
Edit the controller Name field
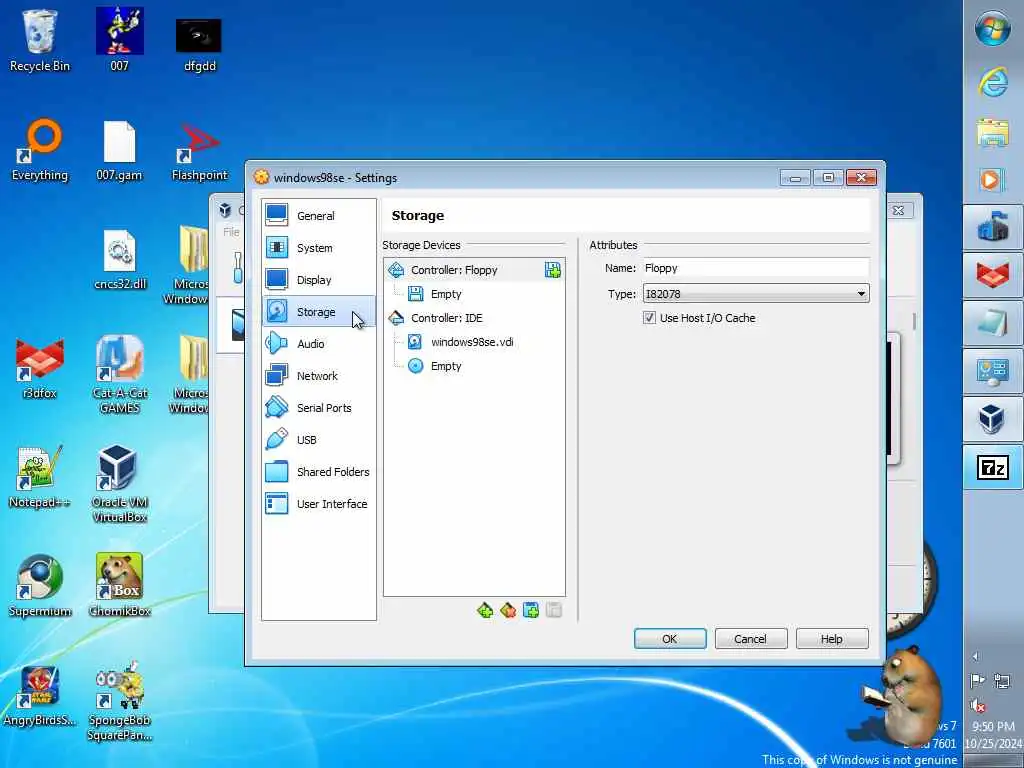click(756, 268)
